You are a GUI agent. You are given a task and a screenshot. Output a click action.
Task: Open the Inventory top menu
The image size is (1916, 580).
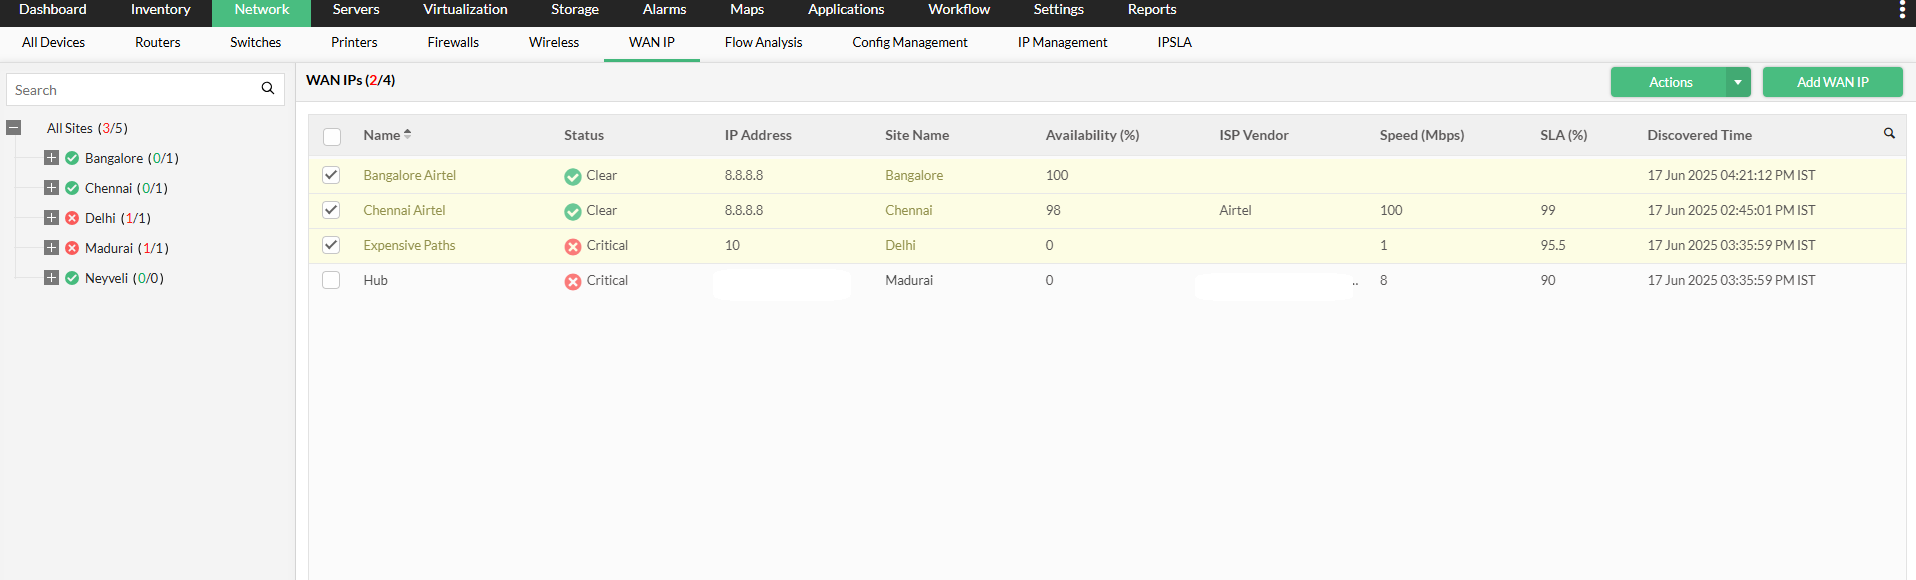160,10
